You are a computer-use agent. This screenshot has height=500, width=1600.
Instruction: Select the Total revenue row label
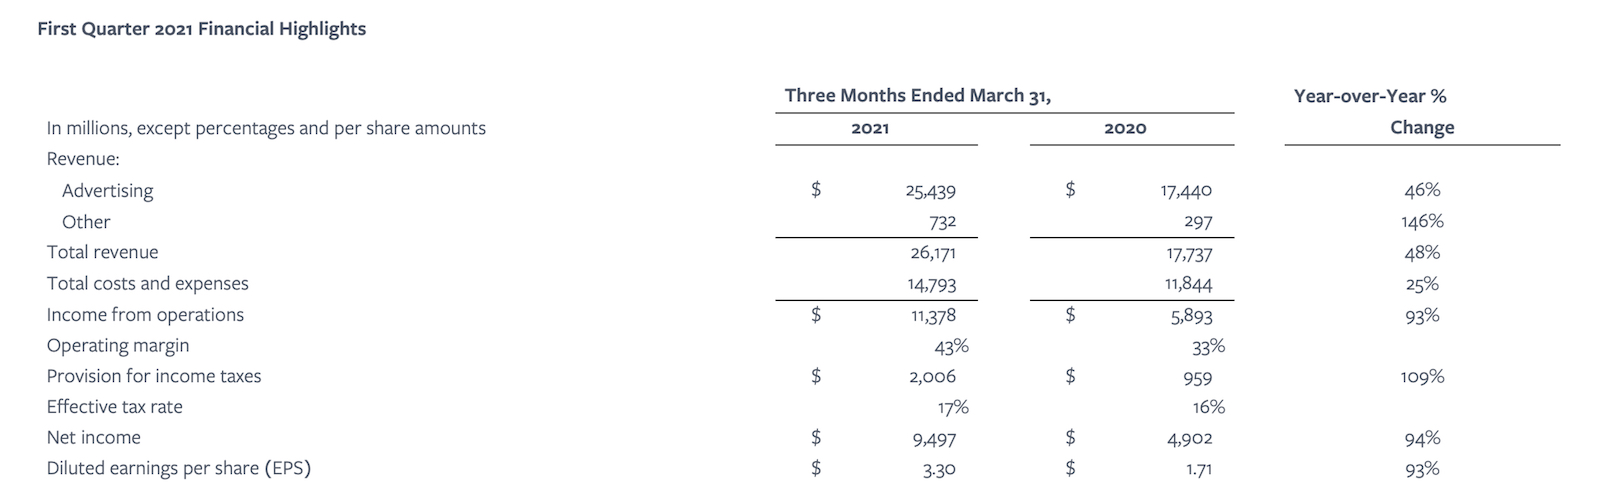[102, 252]
